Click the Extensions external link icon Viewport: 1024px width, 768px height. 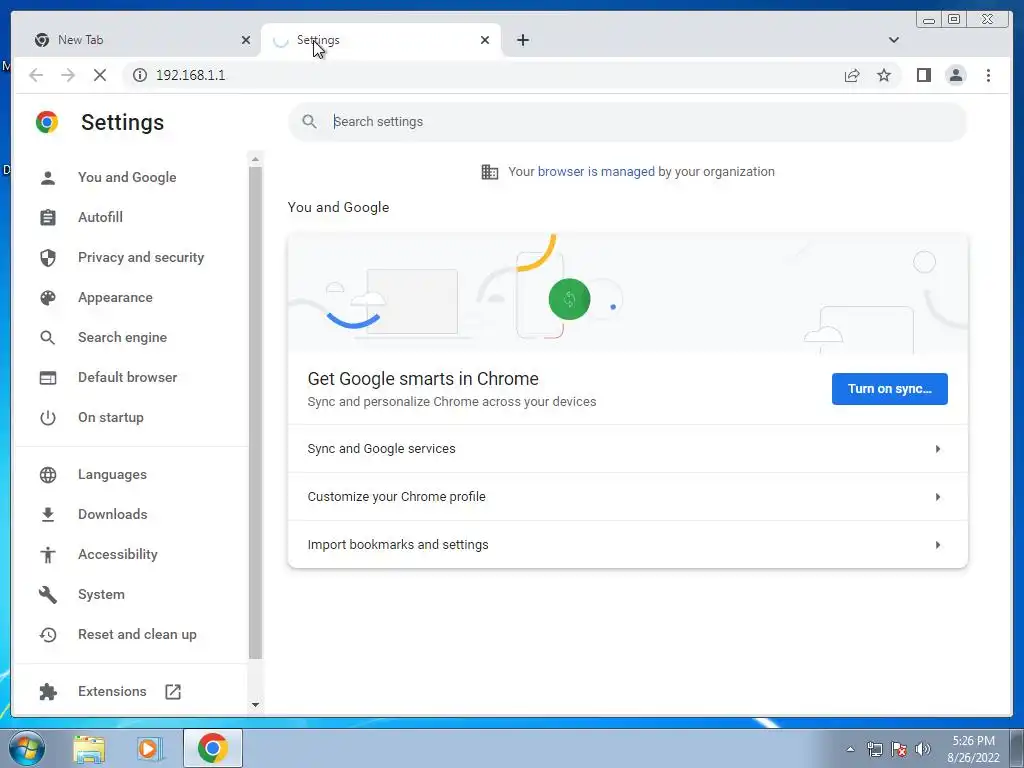172,692
